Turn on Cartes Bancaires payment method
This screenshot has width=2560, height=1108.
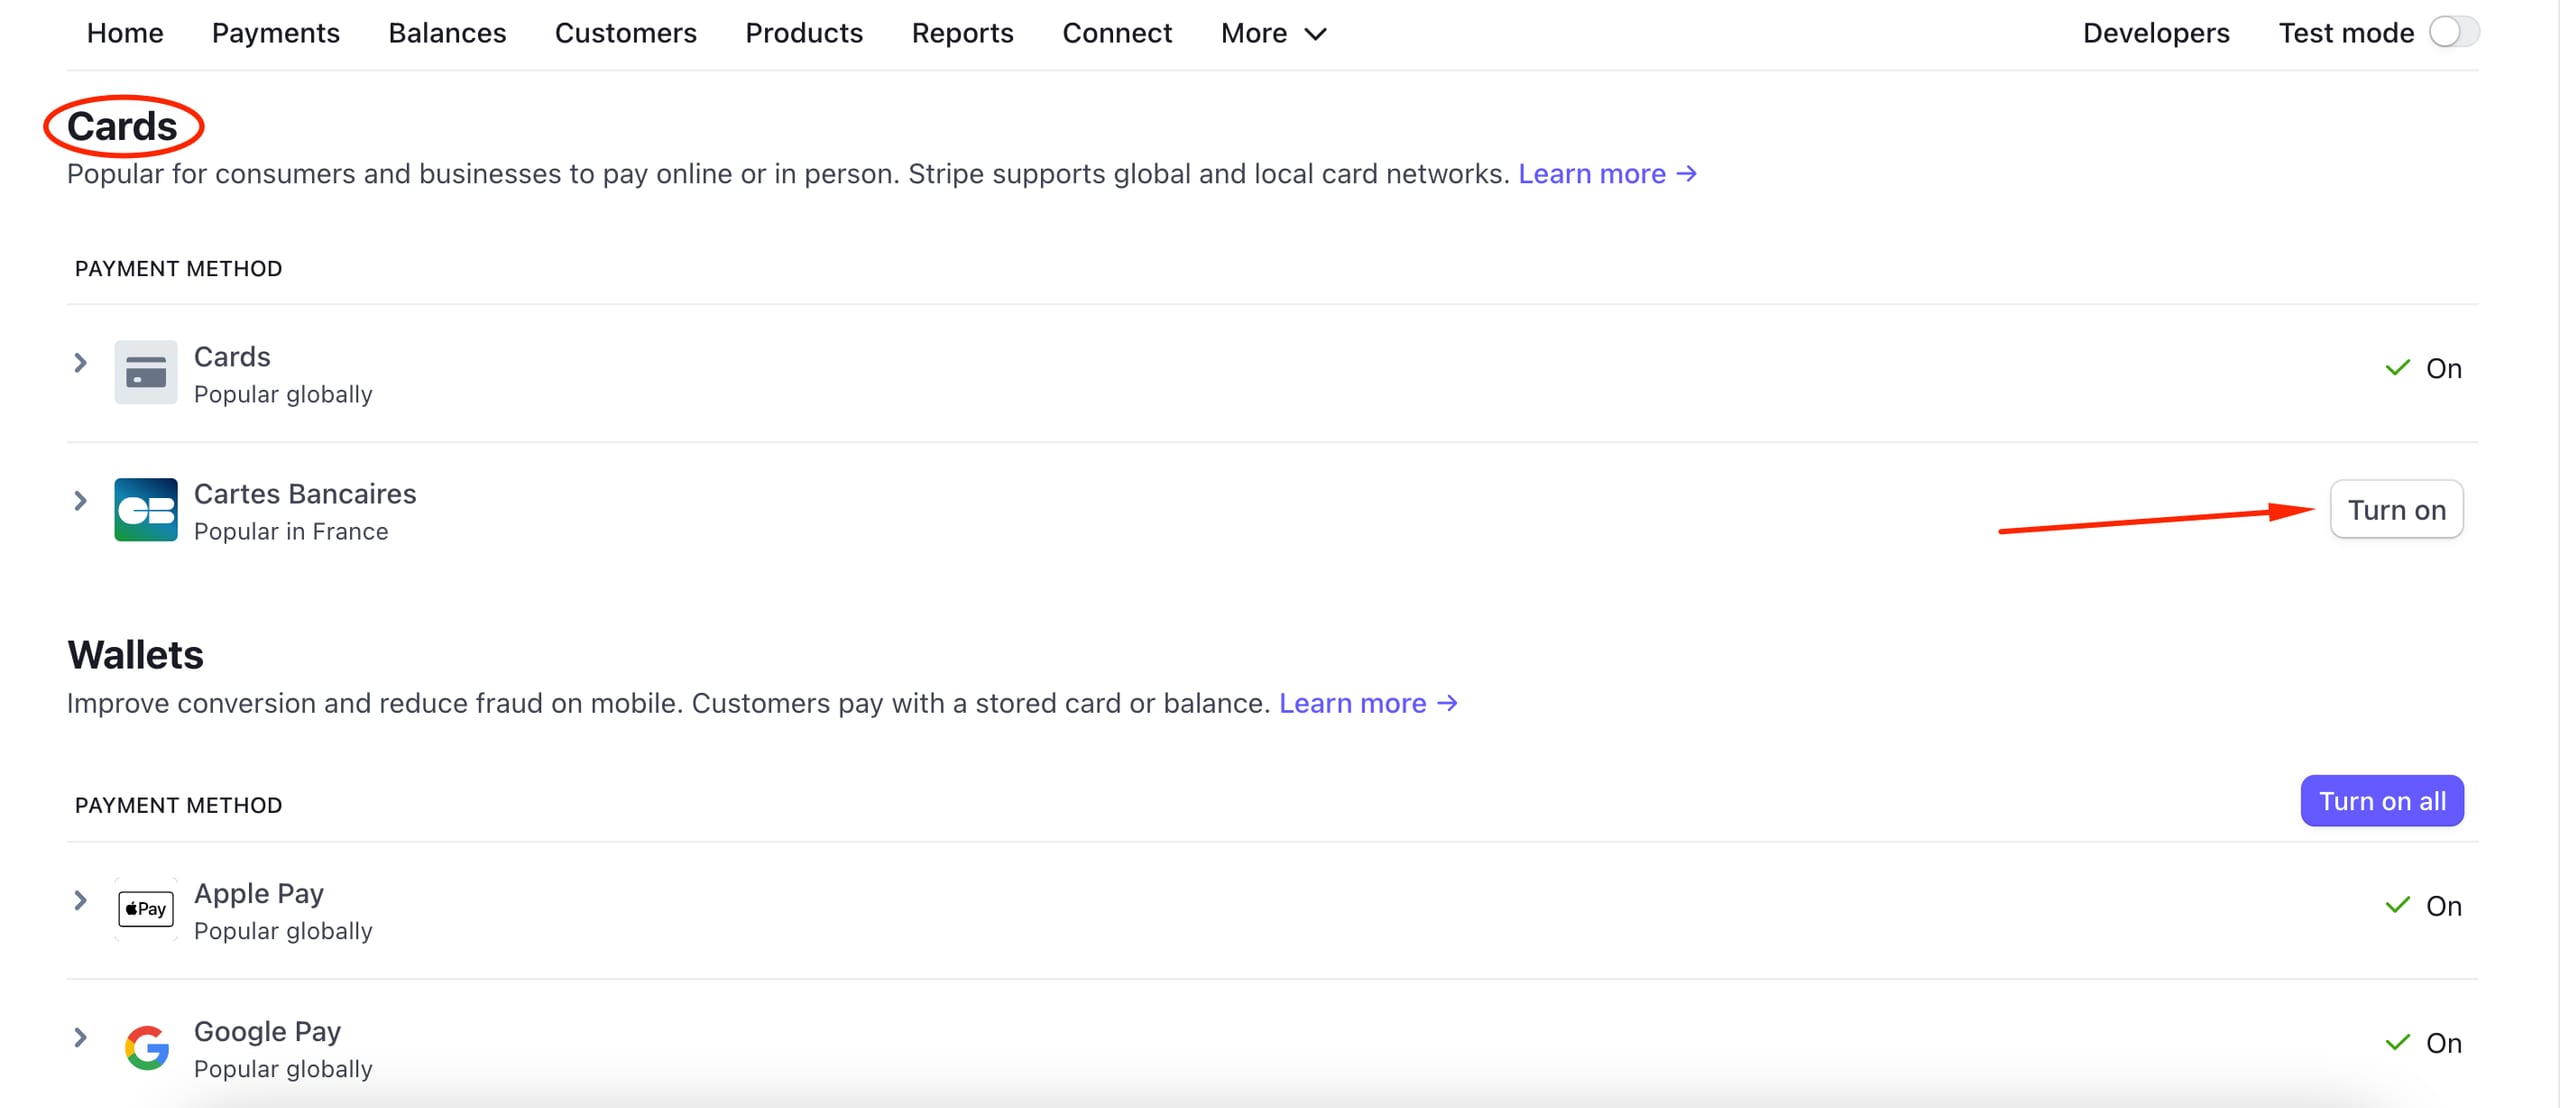2396,509
